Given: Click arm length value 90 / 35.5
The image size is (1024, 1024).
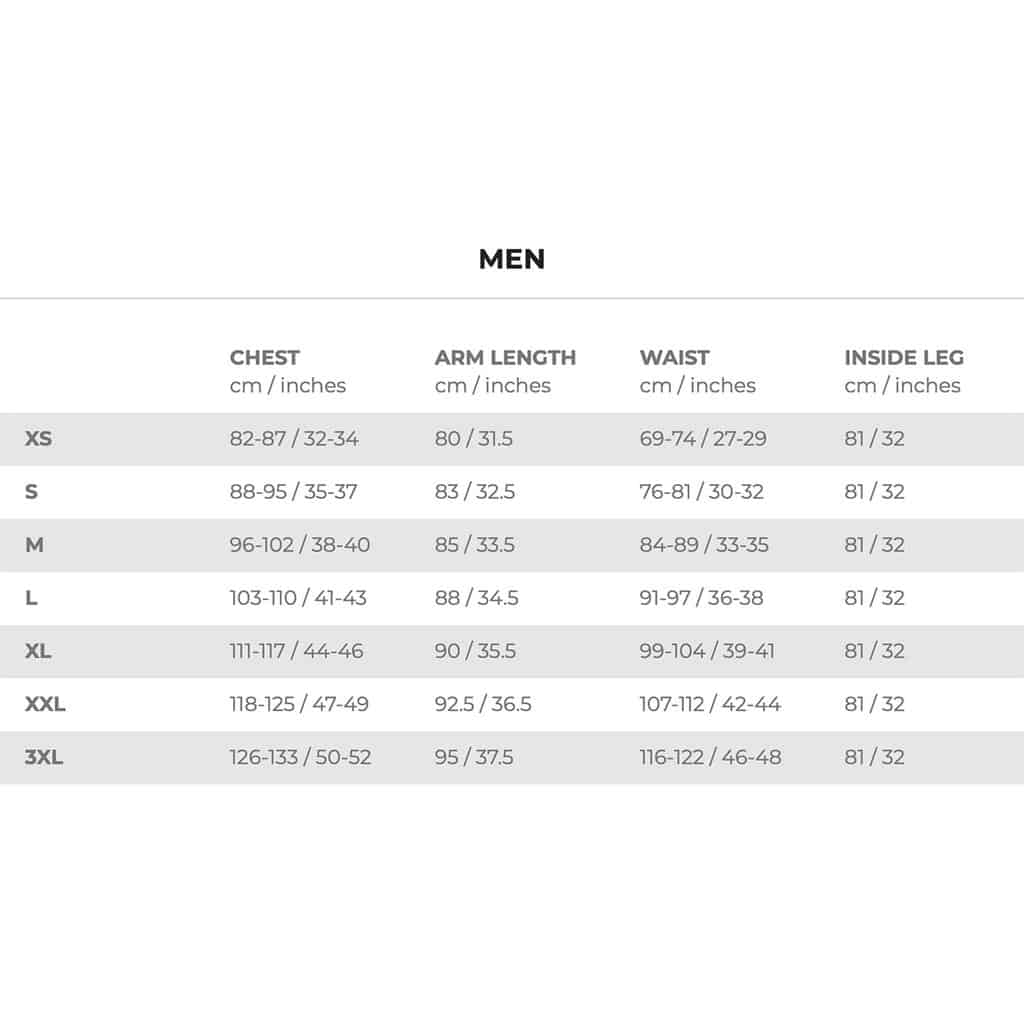Looking at the screenshot, I should [x=475, y=650].
